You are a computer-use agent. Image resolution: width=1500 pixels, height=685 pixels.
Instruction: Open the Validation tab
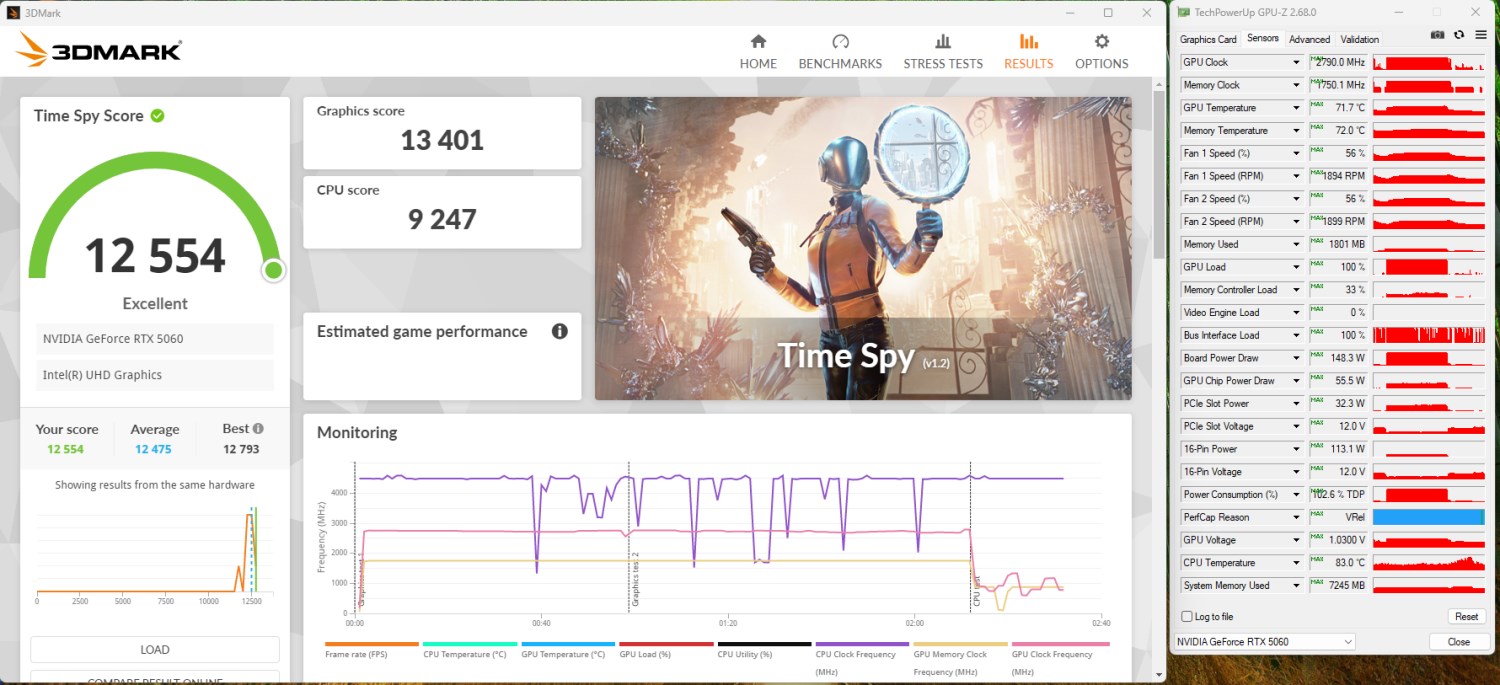(1360, 39)
